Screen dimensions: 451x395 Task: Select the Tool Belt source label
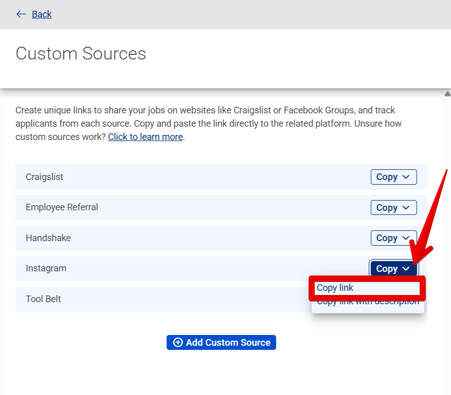(43, 299)
